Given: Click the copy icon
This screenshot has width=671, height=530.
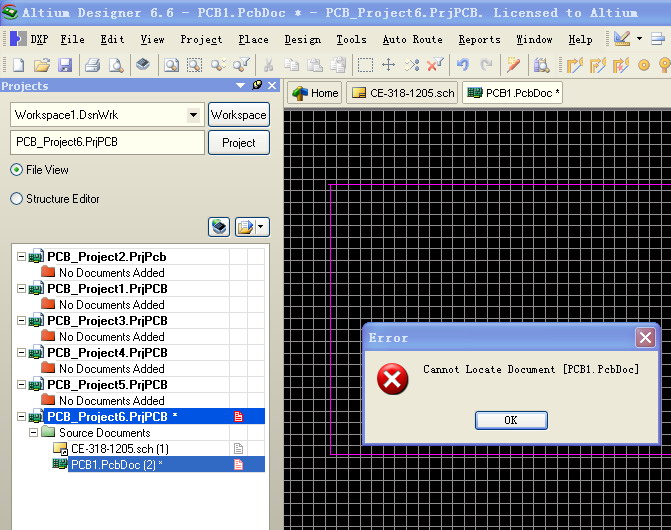Looking at the screenshot, I should (x=292, y=65).
